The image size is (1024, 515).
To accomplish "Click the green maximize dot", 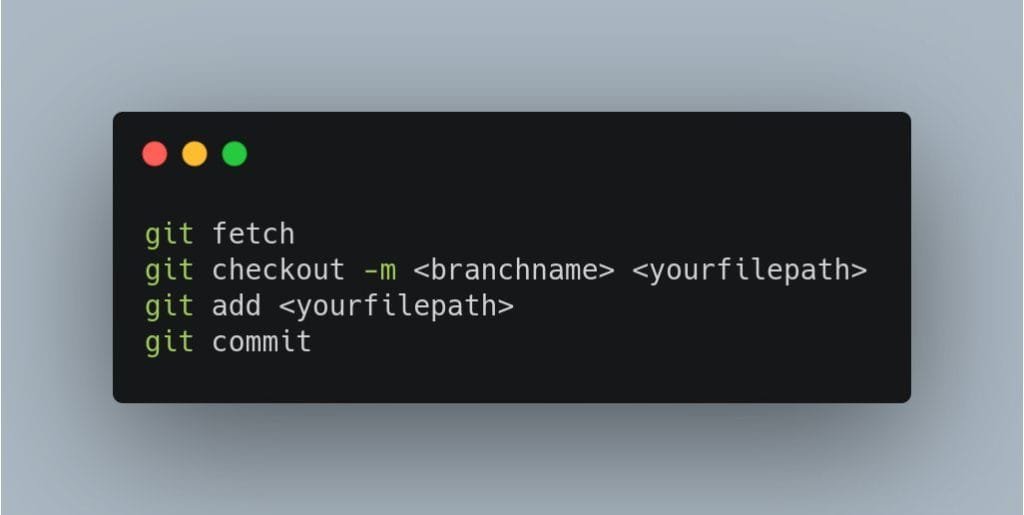I will click(234, 154).
